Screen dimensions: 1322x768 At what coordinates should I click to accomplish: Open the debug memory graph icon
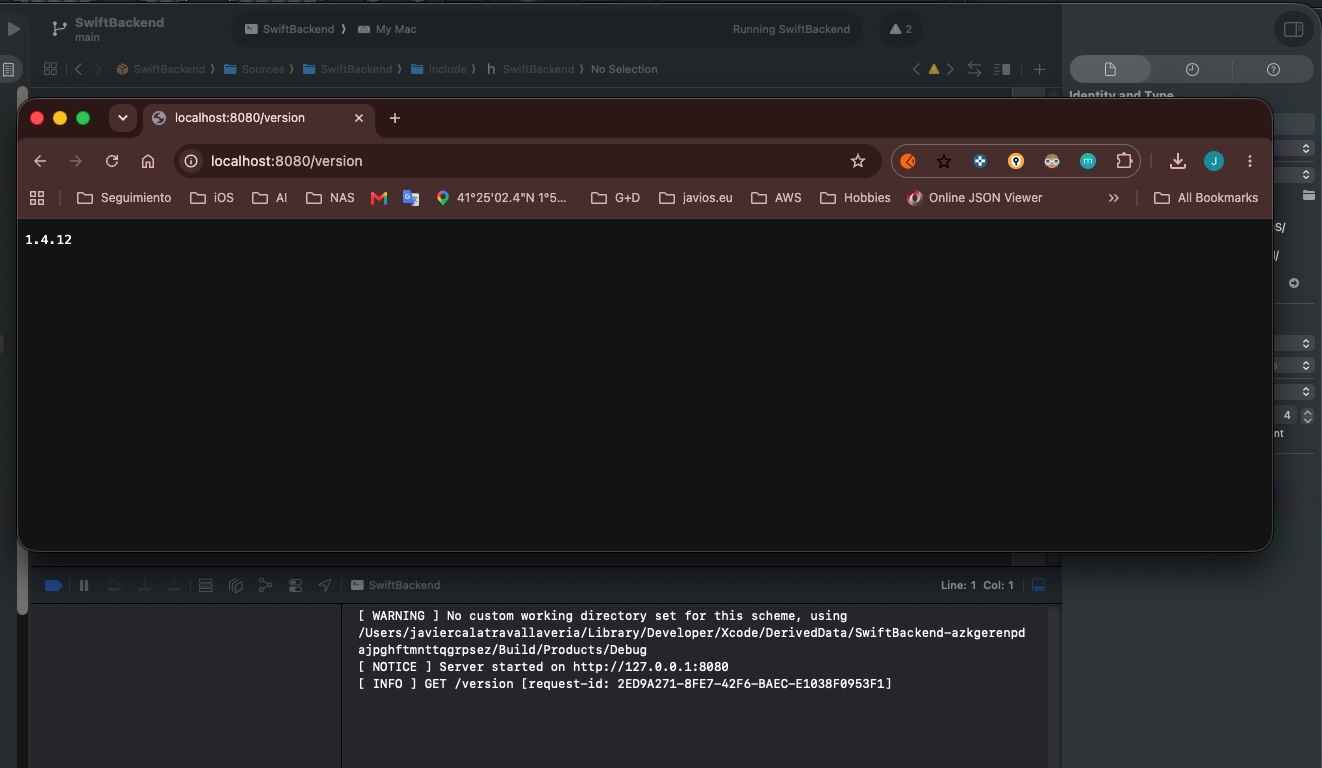click(265, 585)
